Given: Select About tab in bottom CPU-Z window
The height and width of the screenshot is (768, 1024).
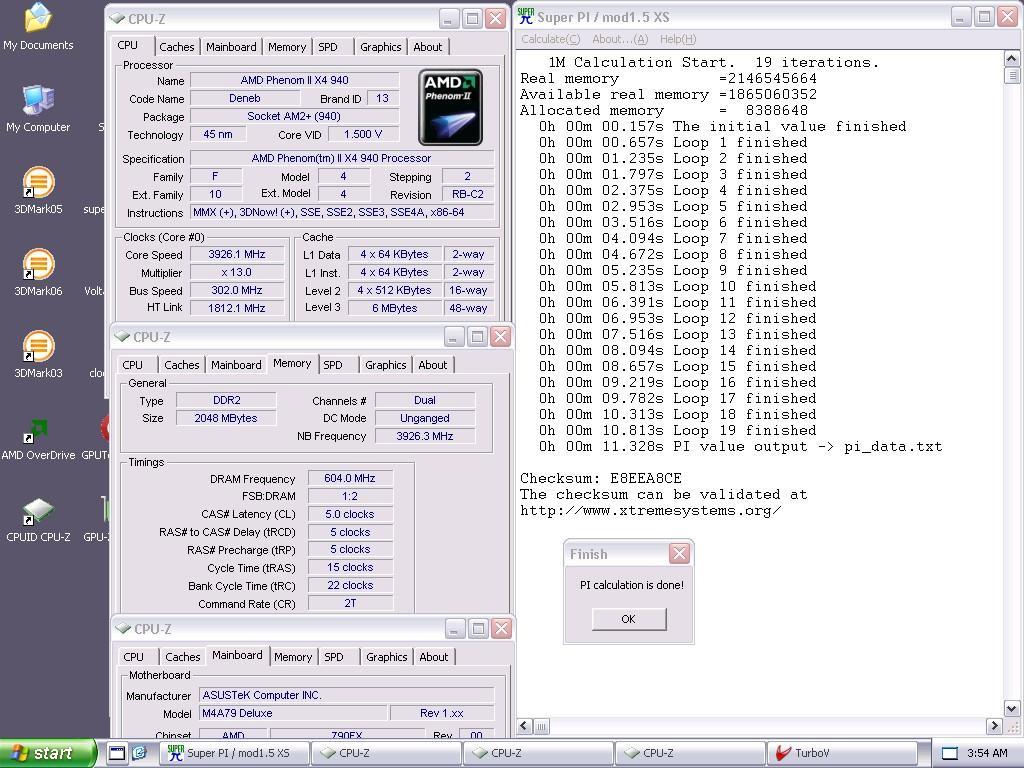Looking at the screenshot, I should pos(434,657).
